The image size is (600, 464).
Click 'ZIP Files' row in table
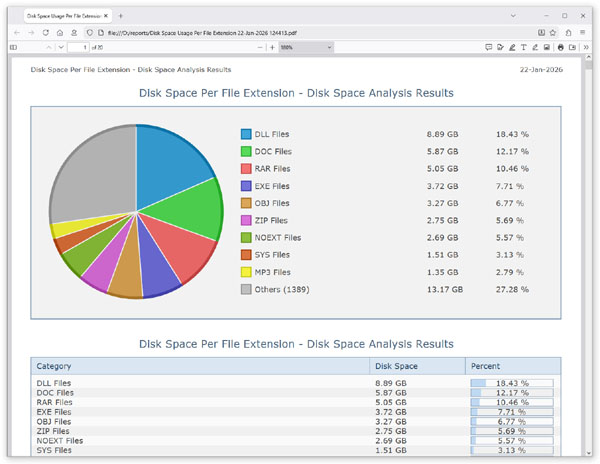[x=295, y=431]
